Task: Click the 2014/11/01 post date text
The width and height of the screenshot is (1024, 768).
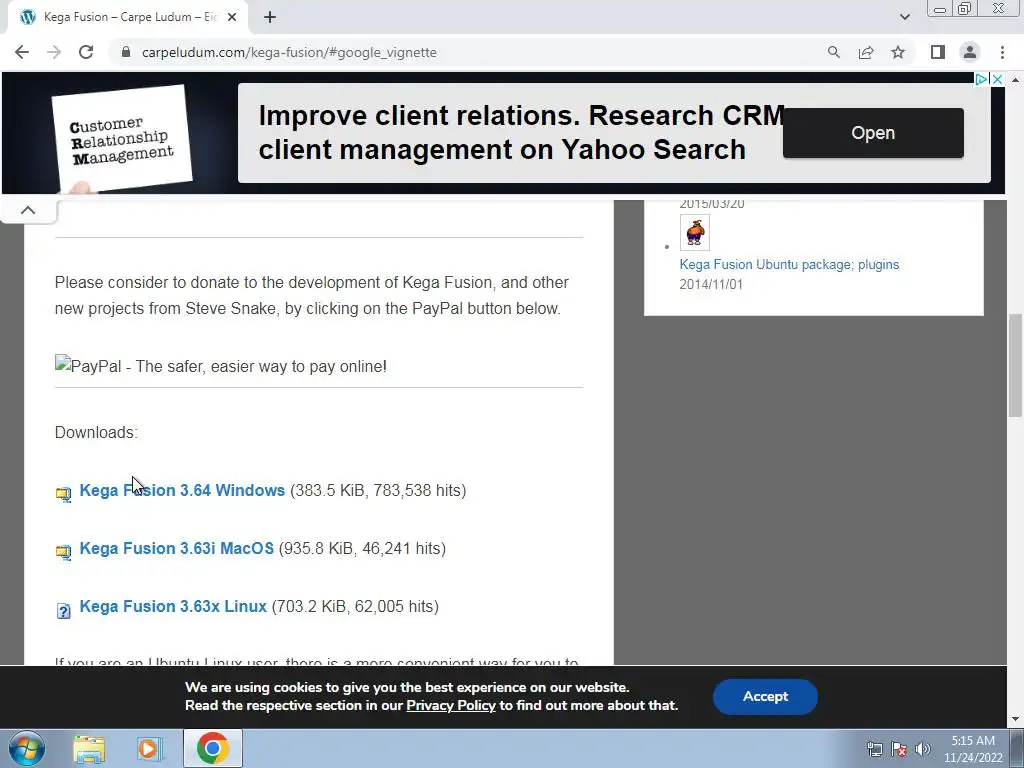Action: click(711, 285)
